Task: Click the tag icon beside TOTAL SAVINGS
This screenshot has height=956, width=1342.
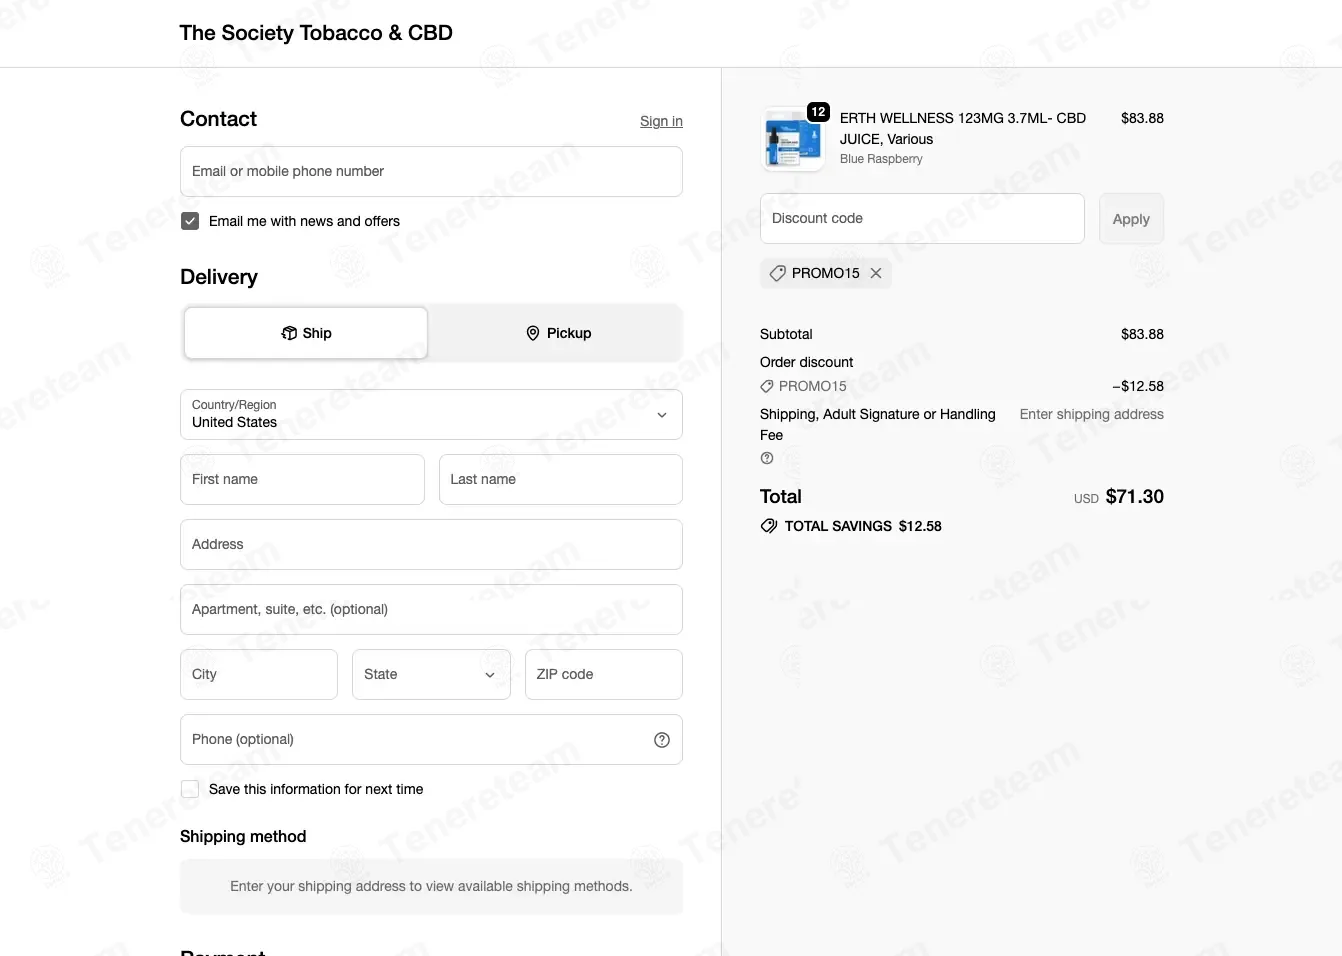Action: point(769,526)
